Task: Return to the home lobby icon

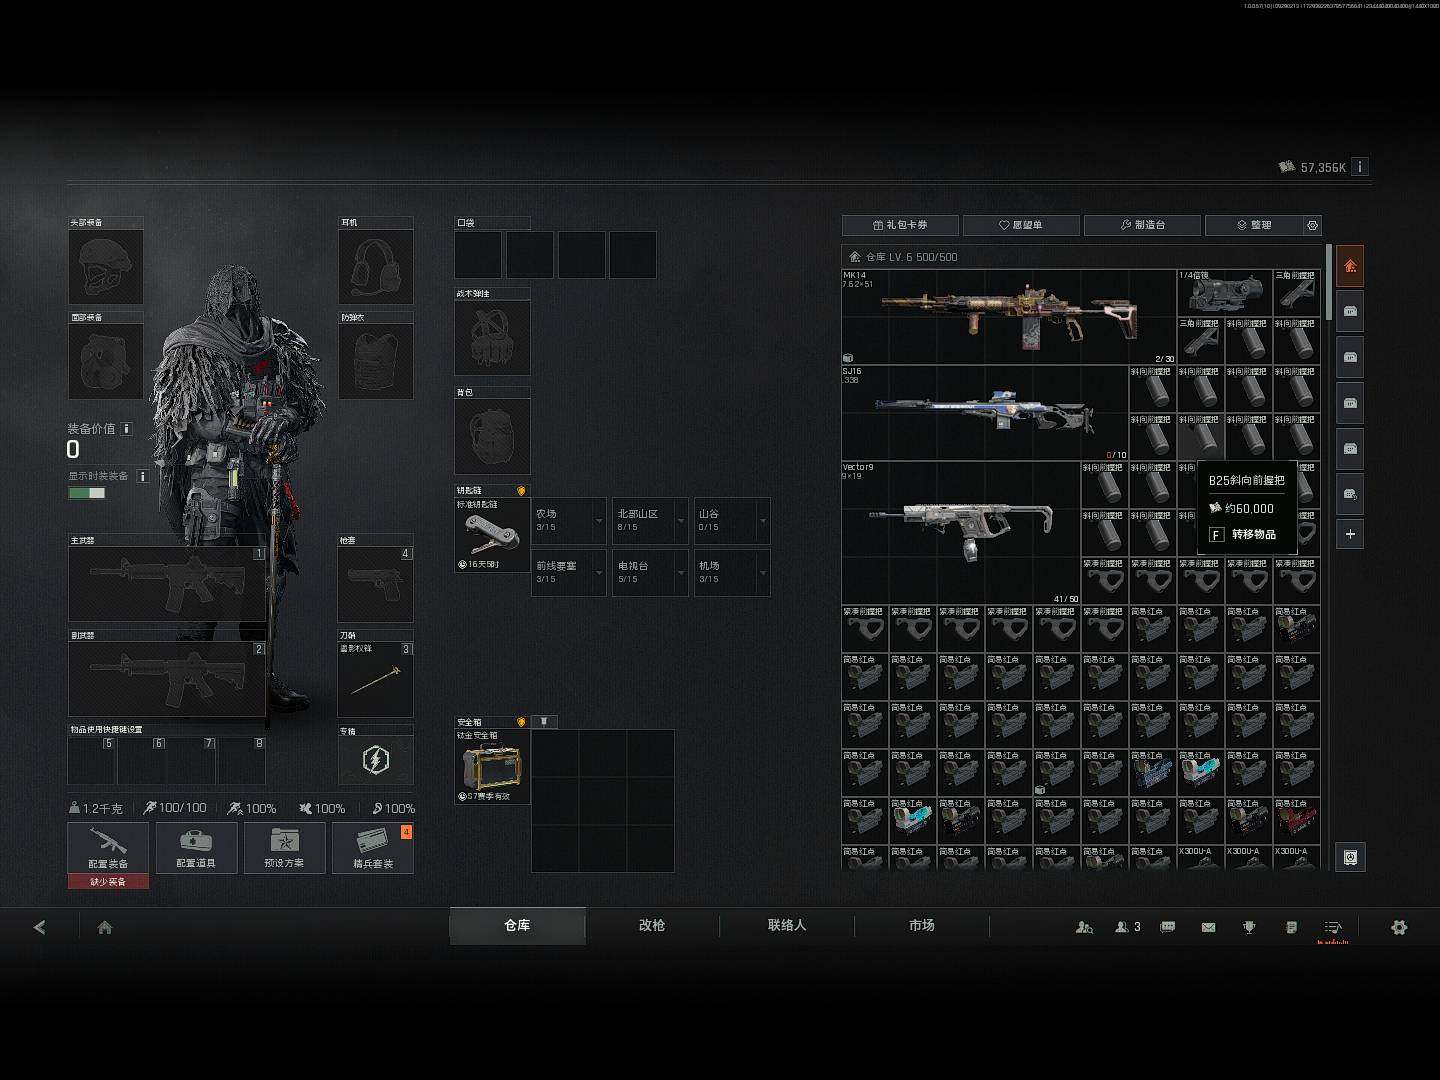Action: pos(105,927)
